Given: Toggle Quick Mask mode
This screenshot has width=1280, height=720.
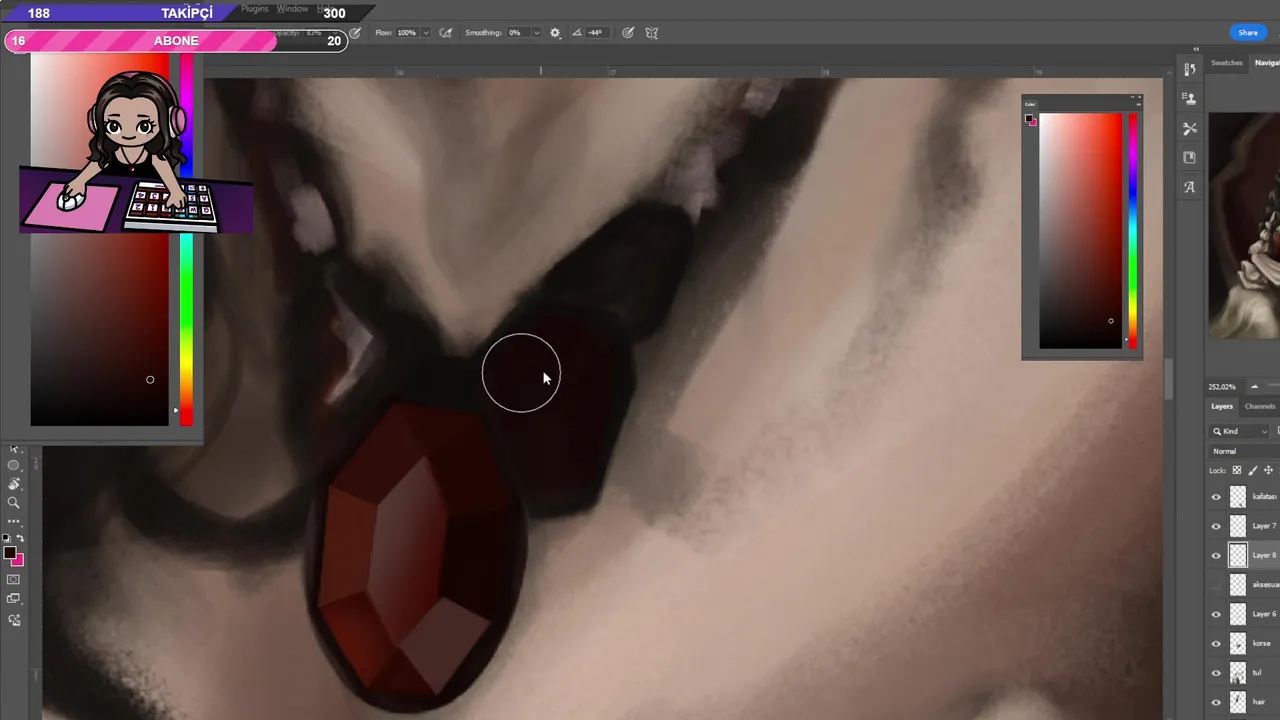Looking at the screenshot, I should (14, 579).
